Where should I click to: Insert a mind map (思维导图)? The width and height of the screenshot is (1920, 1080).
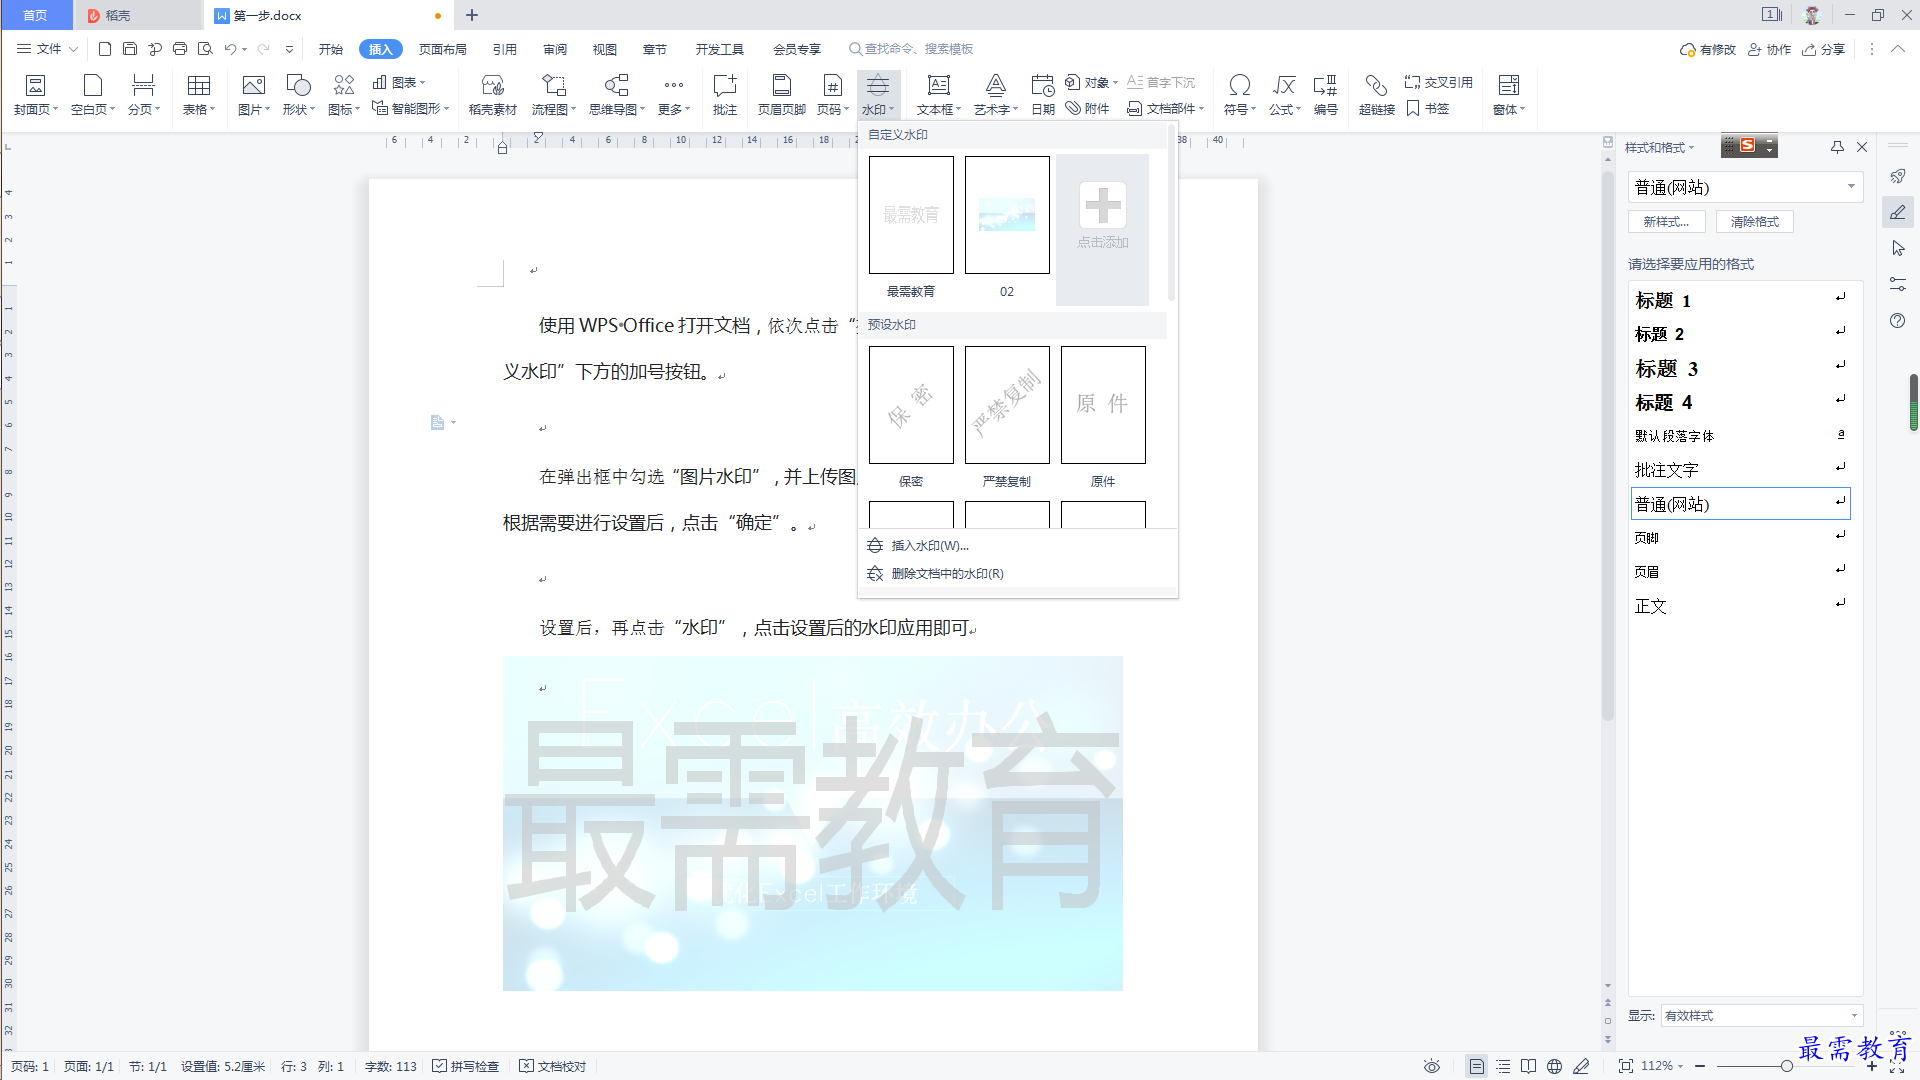(617, 95)
